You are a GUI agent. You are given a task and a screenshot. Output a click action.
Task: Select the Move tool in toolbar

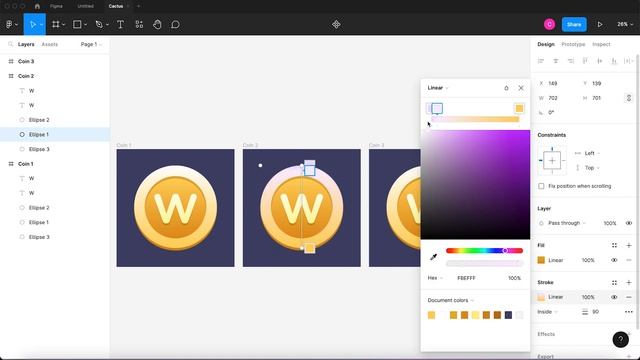pyautogui.click(x=33, y=24)
